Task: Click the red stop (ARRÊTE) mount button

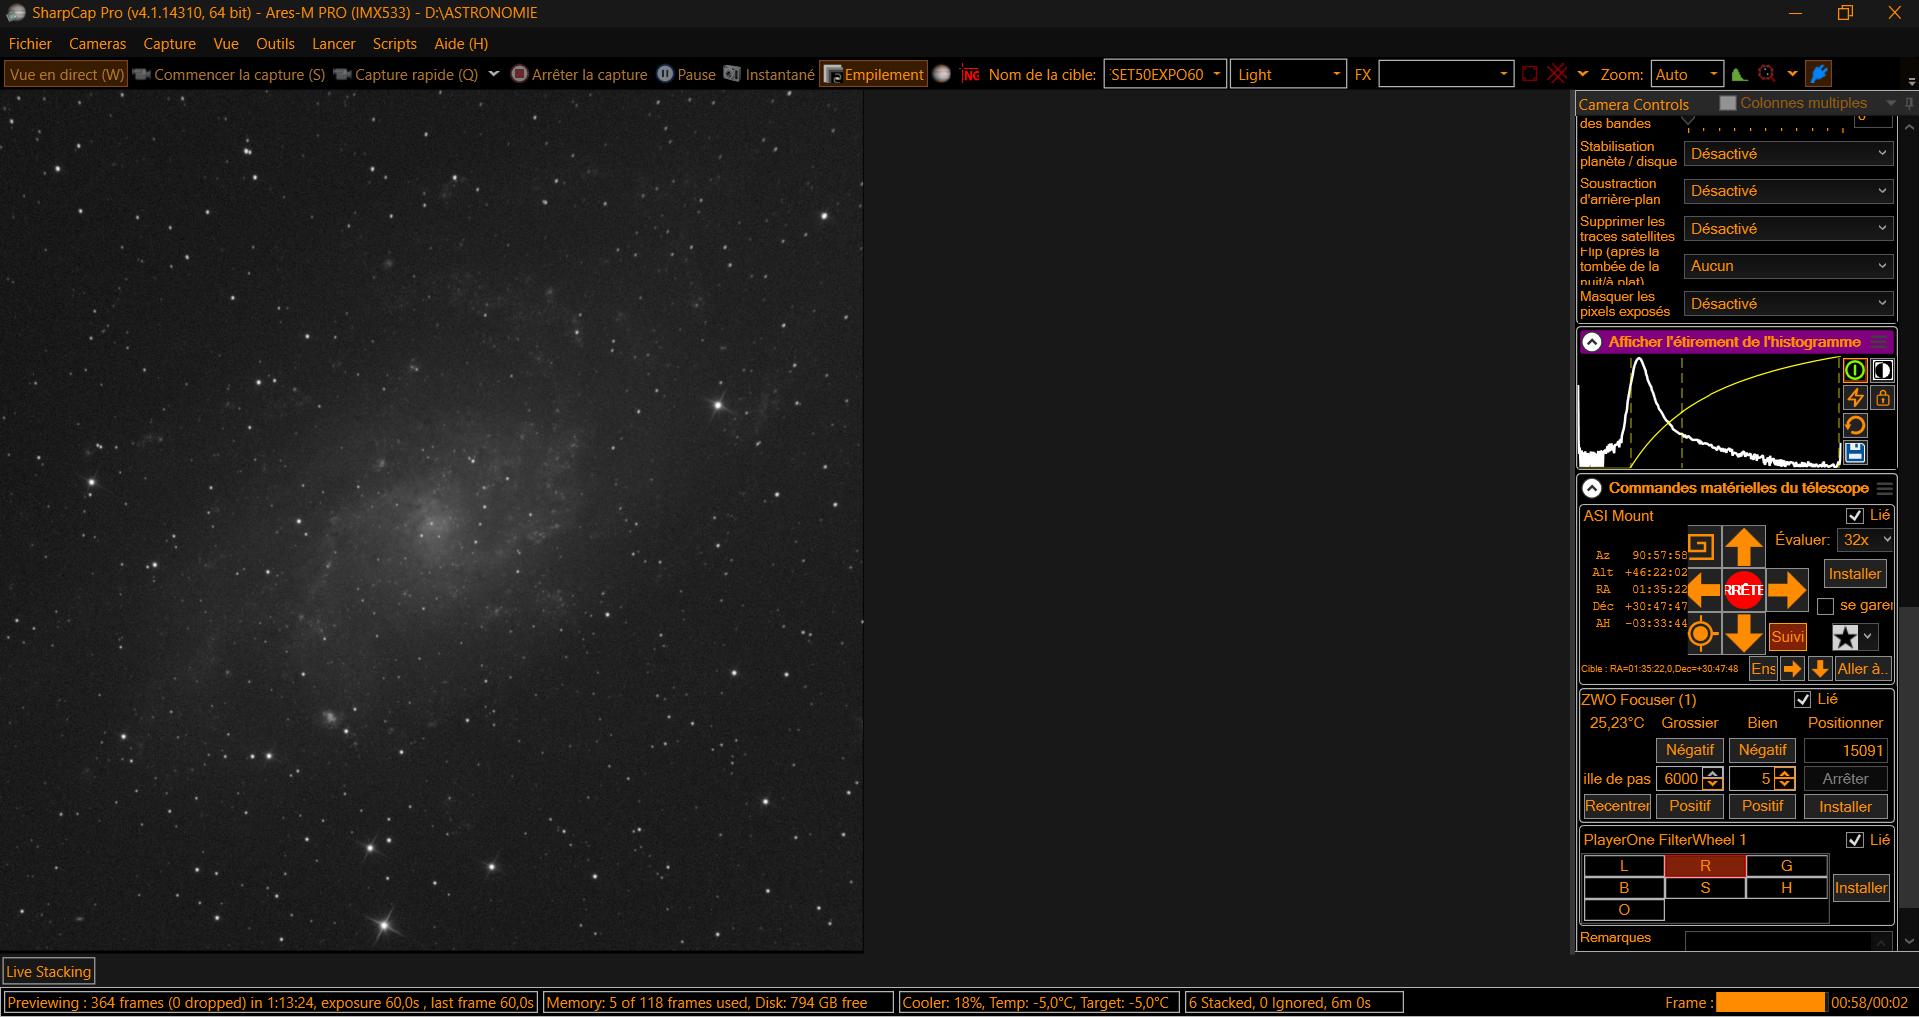Action: [x=1744, y=590]
